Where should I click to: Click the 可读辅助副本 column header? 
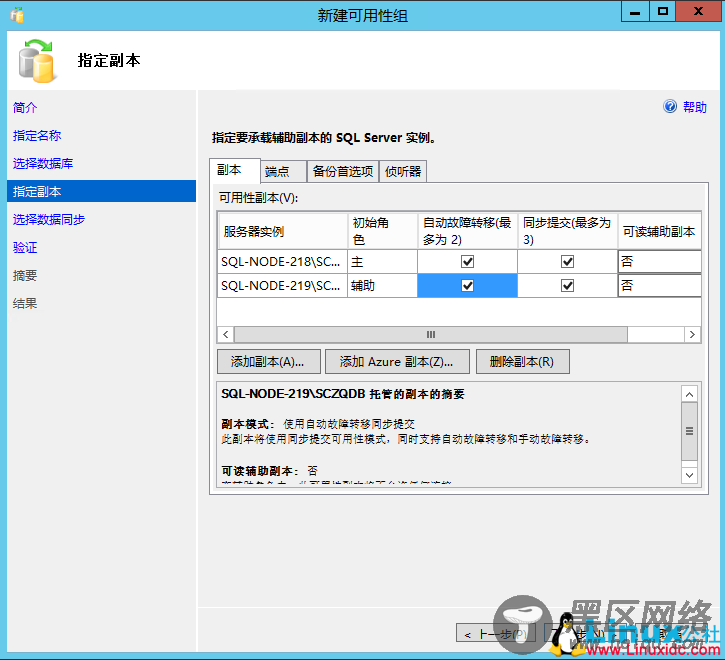click(x=659, y=231)
